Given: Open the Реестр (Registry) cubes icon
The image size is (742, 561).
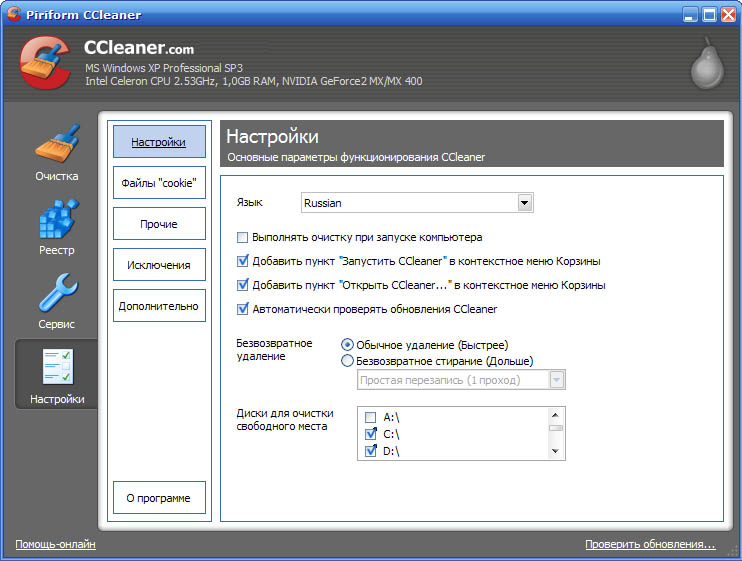Looking at the screenshot, I should pos(56,222).
